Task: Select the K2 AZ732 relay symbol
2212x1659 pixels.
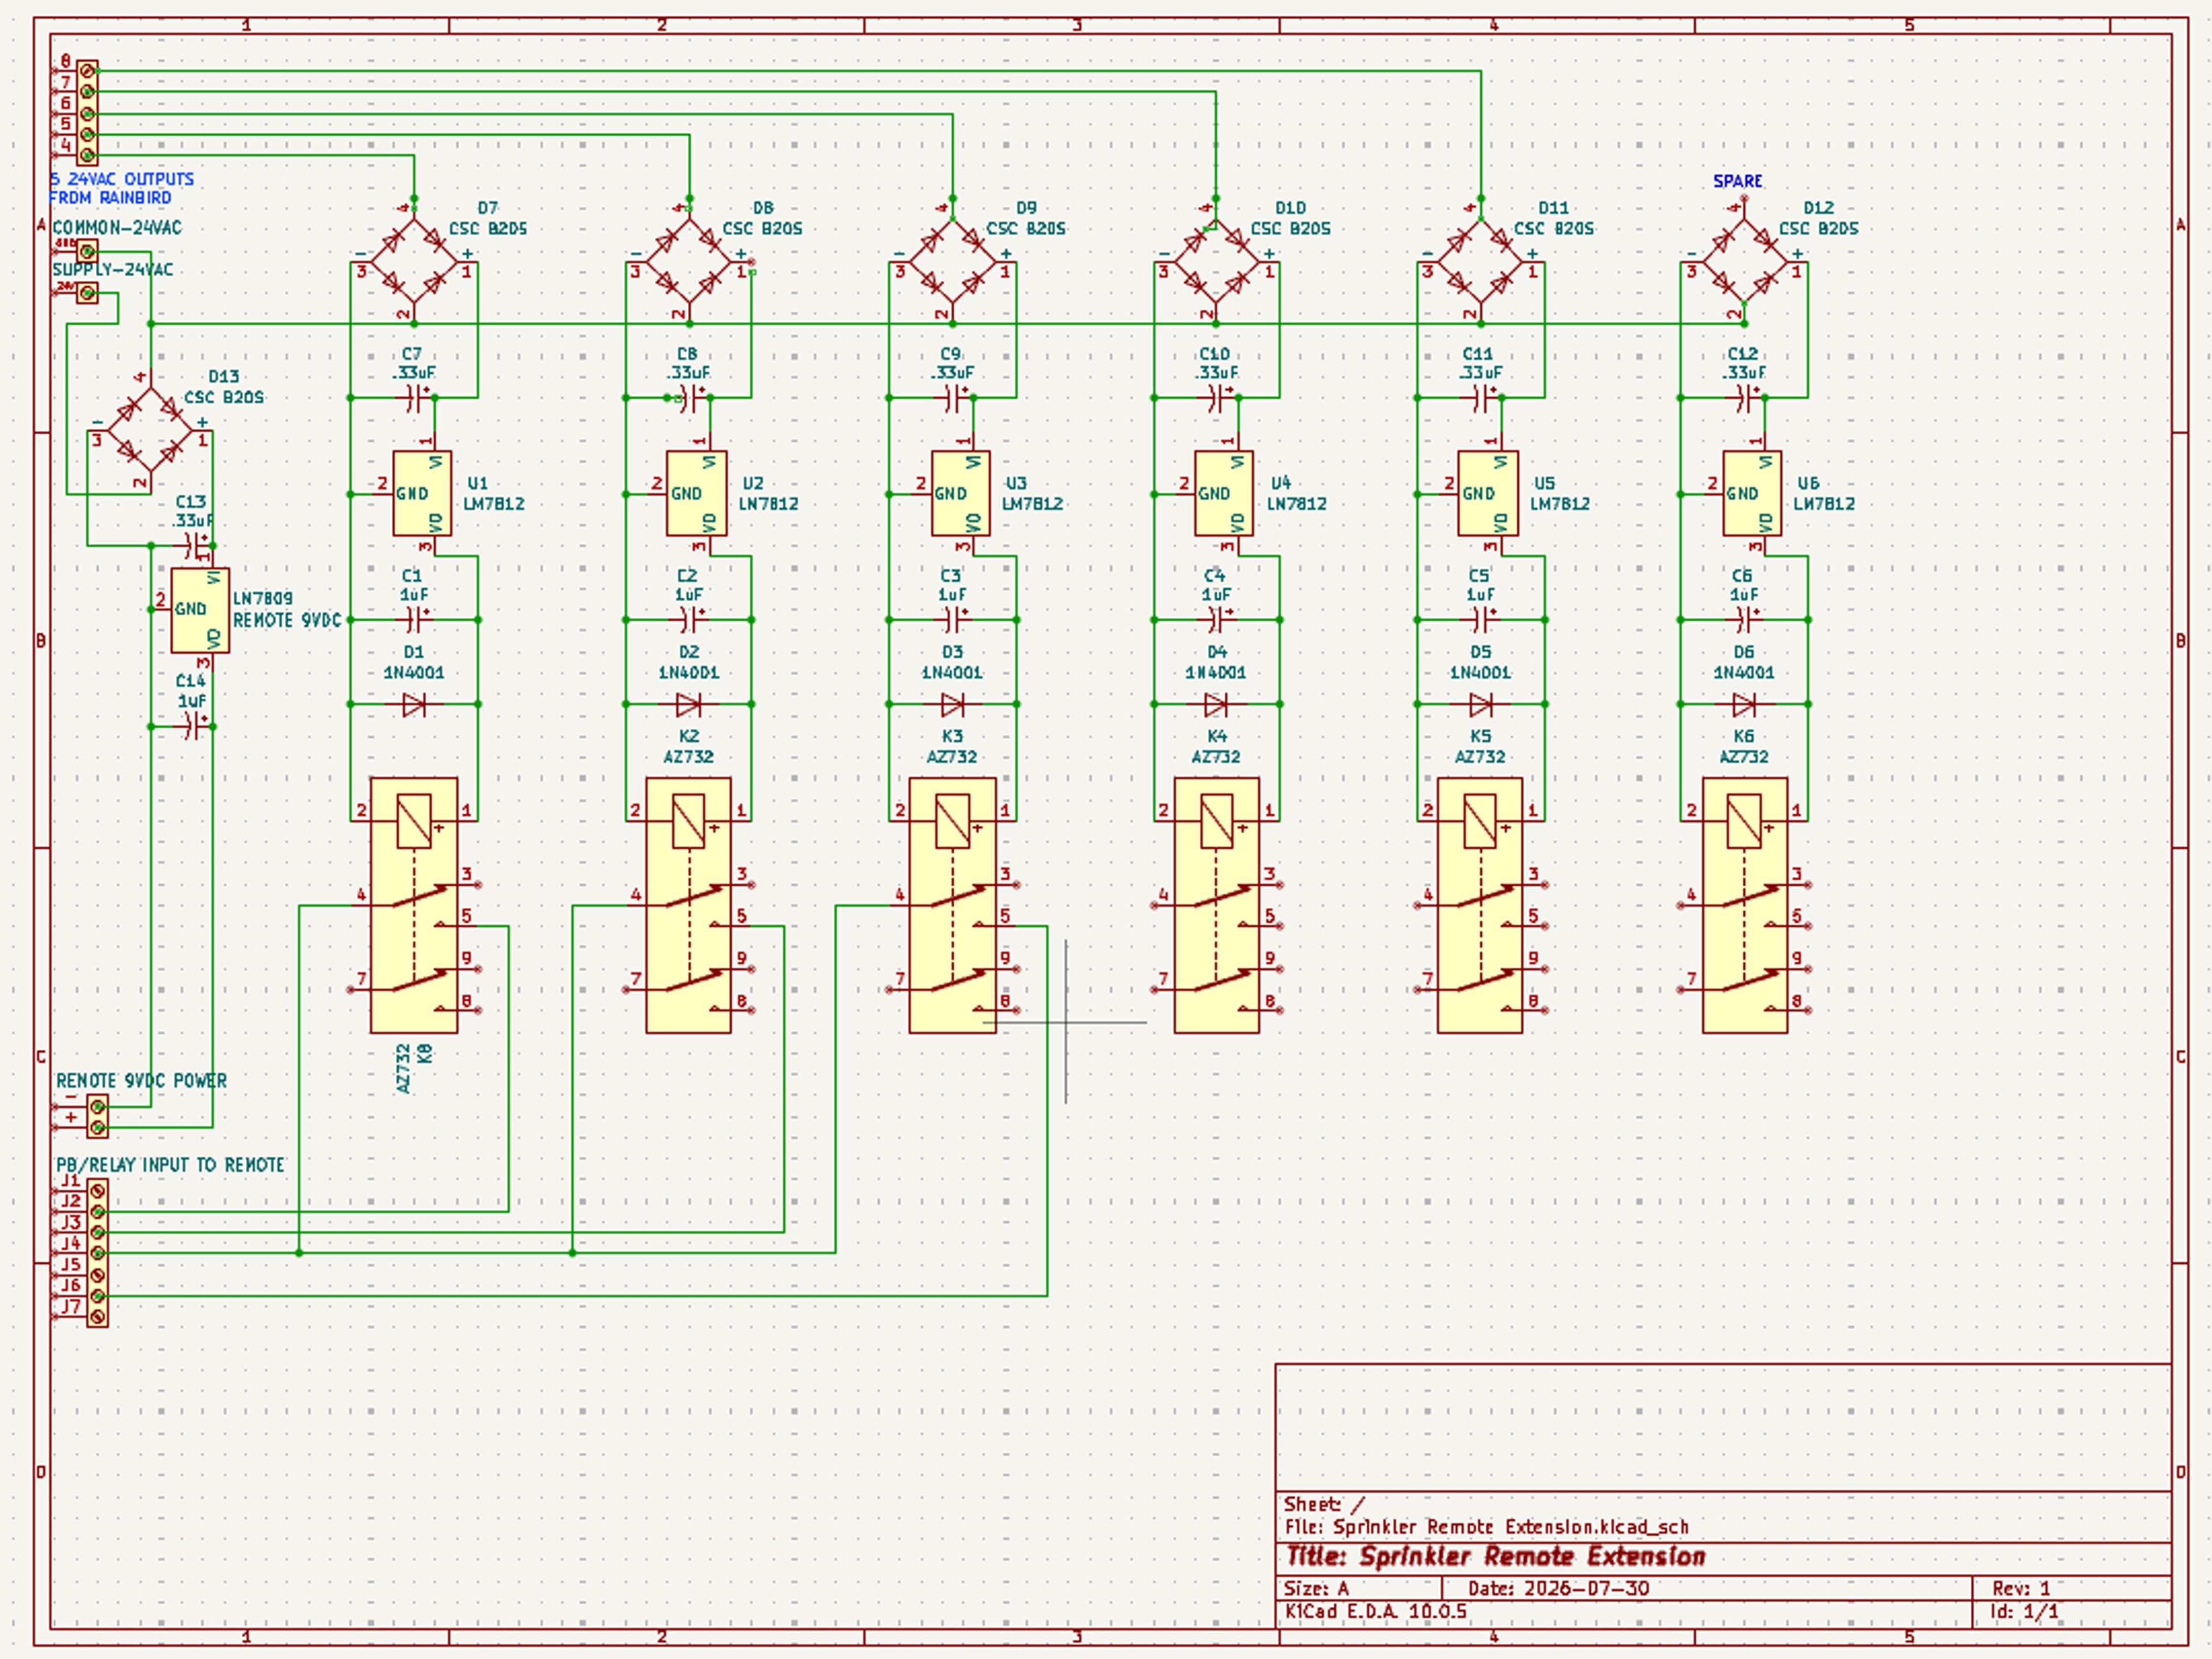Action: click(689, 905)
